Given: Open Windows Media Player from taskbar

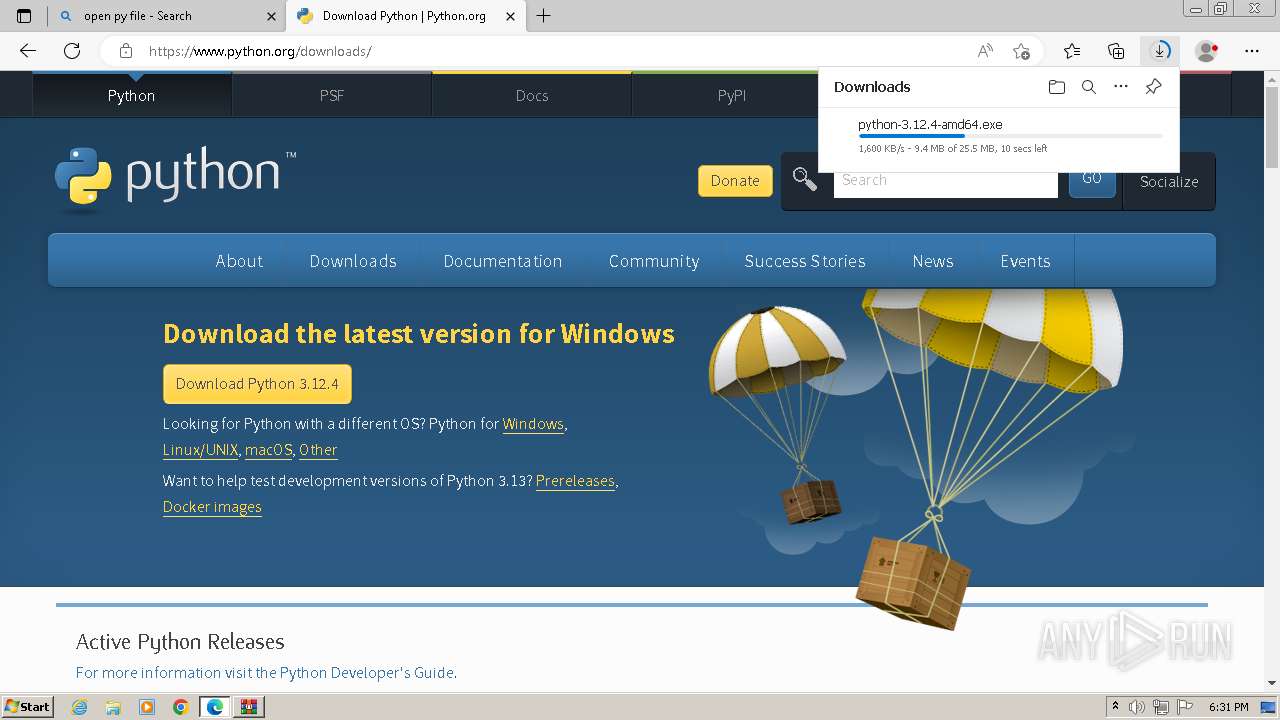Looking at the screenshot, I should click(147, 707).
